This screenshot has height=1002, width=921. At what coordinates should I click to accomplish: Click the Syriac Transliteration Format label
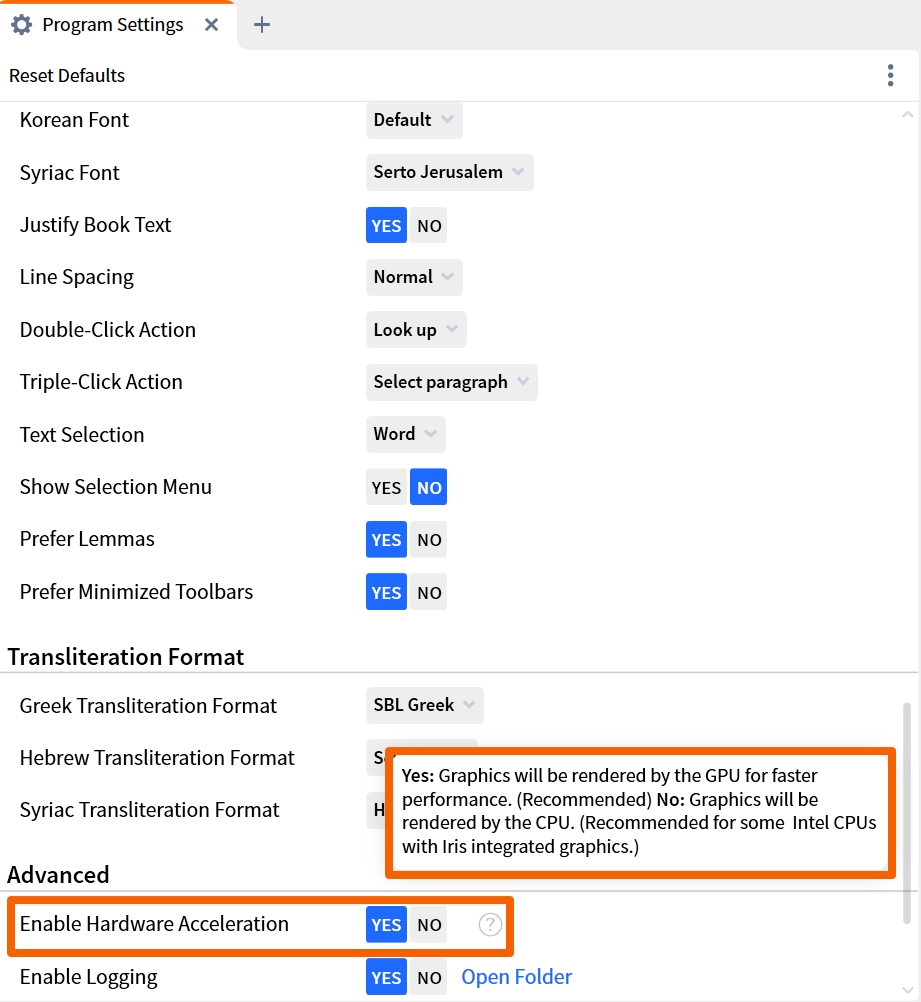[150, 810]
